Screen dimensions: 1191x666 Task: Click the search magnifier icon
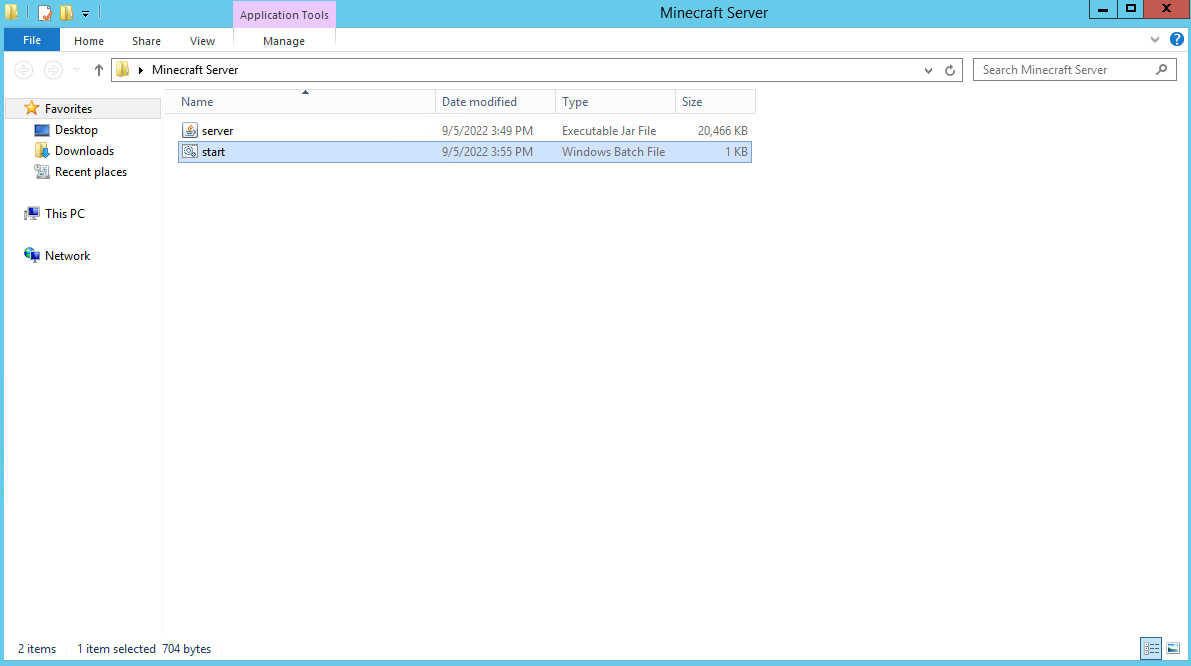1161,70
